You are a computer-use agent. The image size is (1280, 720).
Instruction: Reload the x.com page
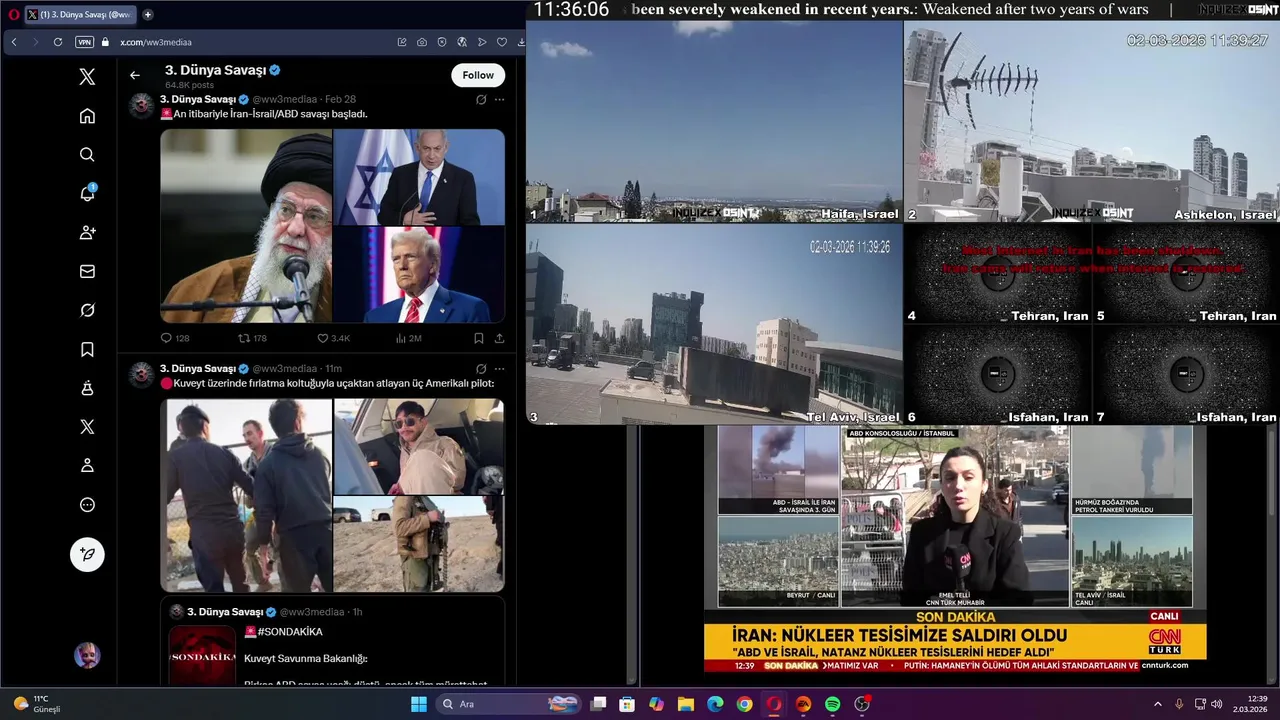(58, 42)
